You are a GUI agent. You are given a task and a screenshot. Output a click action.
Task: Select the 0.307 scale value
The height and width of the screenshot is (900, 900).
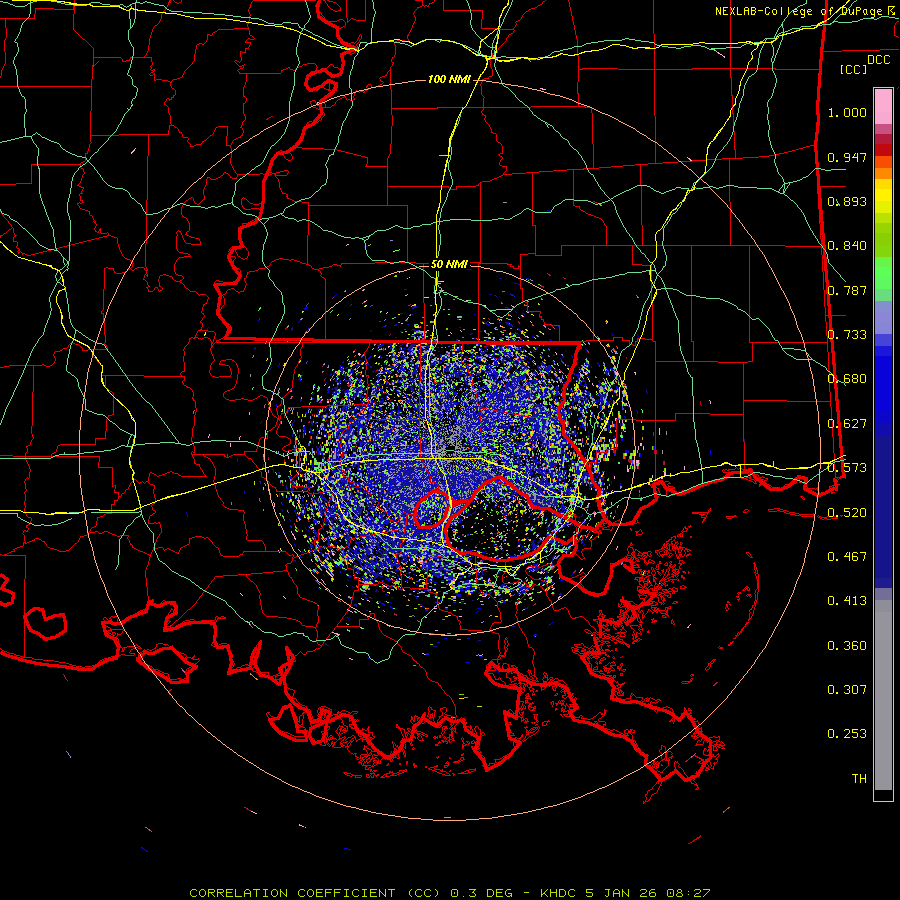click(x=847, y=690)
